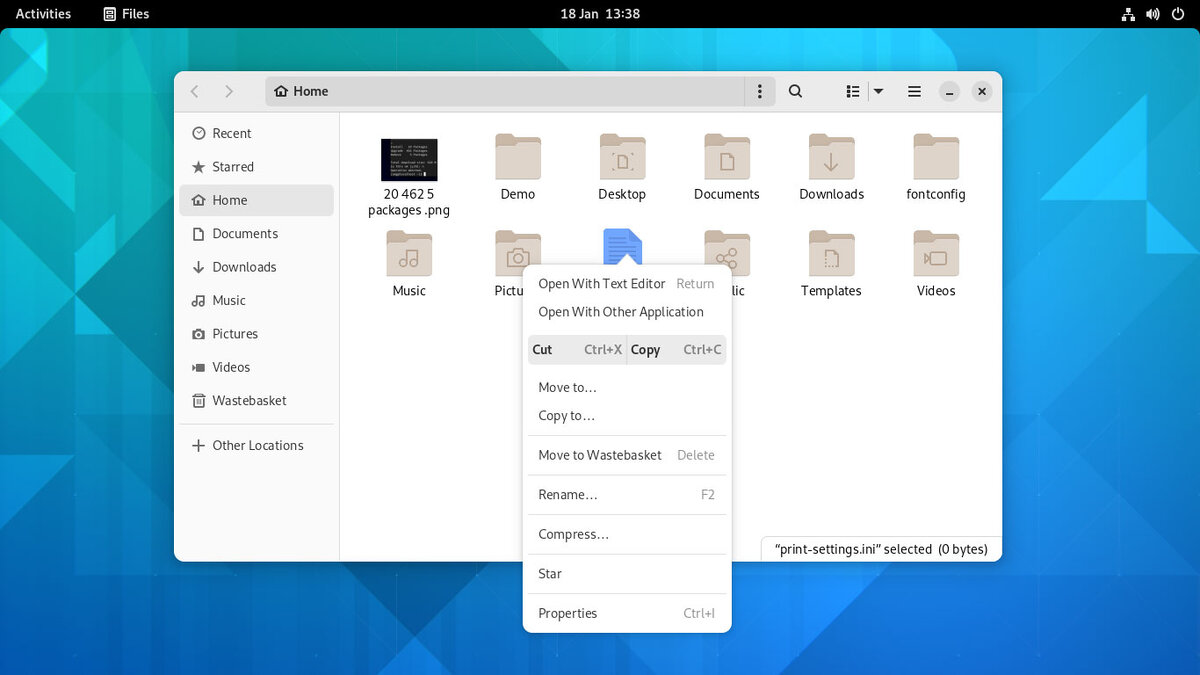Image resolution: width=1200 pixels, height=675 pixels.
Task: Open the Files app menu in top bar
Action: click(x=126, y=14)
